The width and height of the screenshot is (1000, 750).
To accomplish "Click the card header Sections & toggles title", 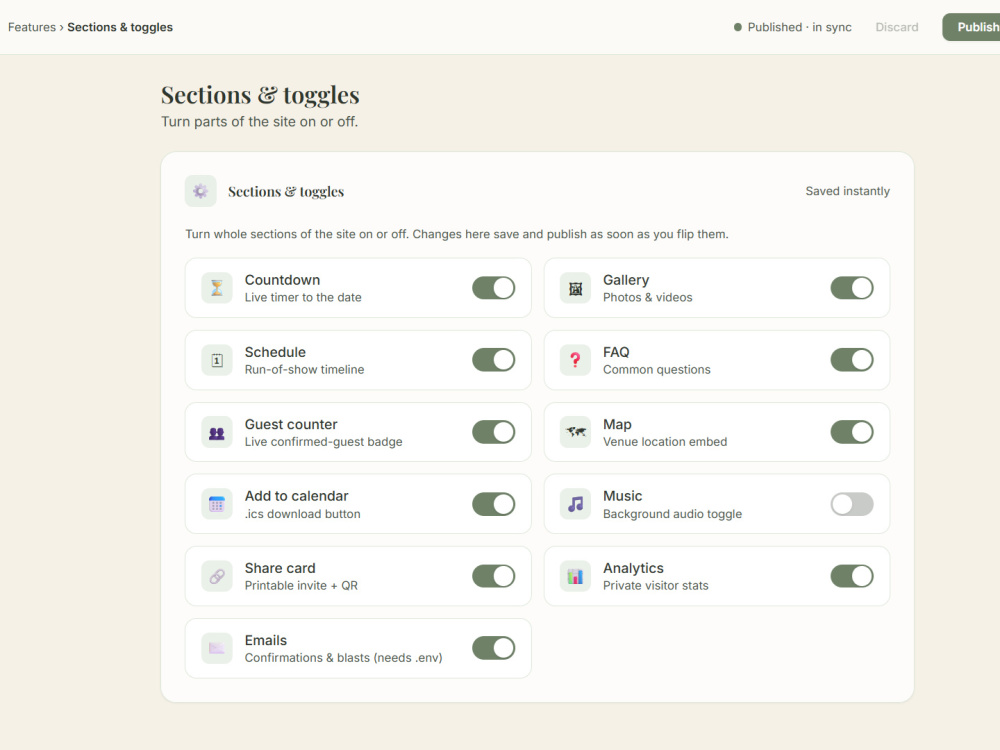I will click(286, 191).
